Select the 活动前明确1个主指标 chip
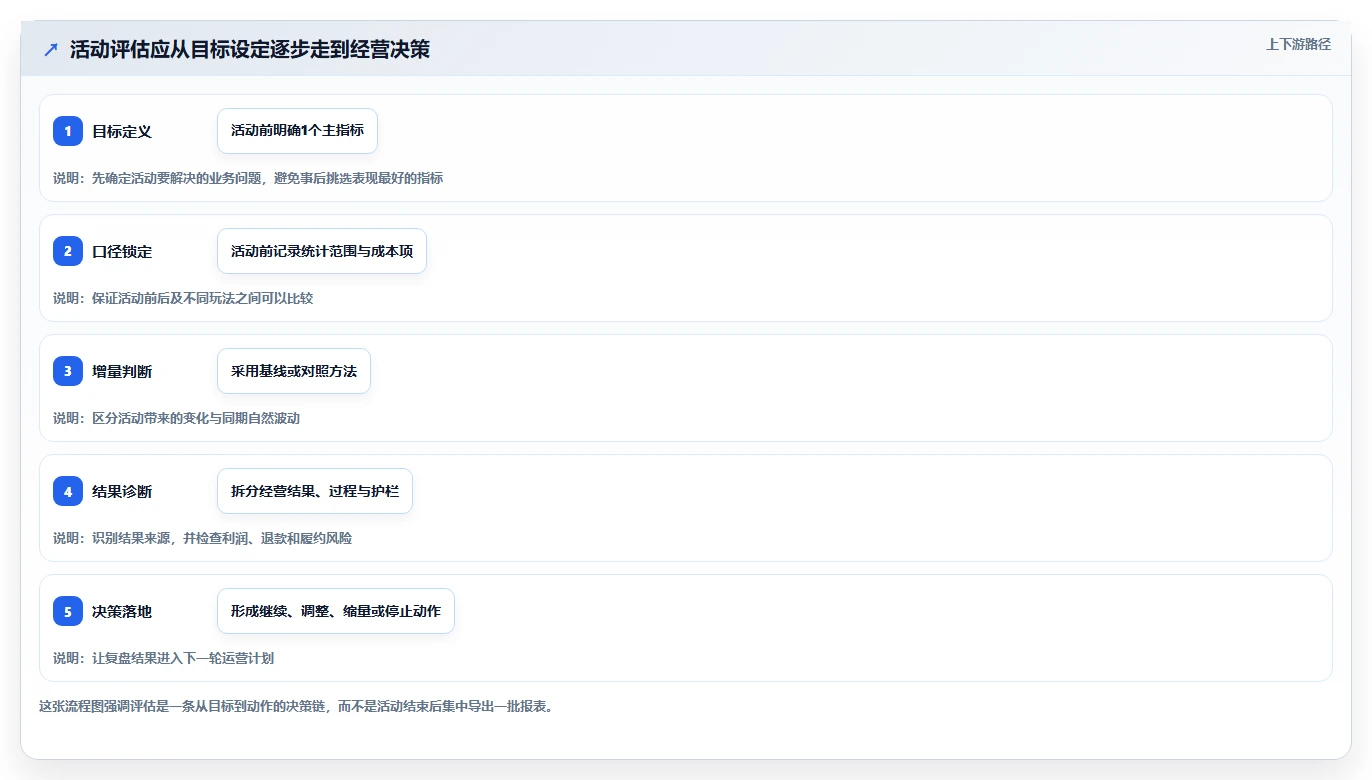 [297, 131]
